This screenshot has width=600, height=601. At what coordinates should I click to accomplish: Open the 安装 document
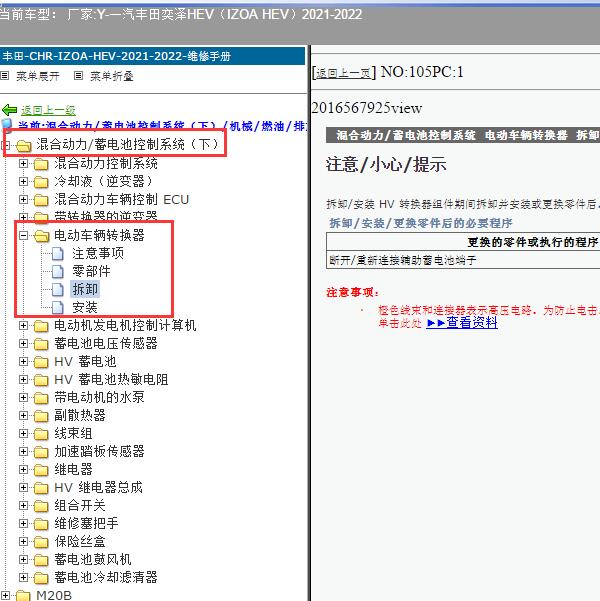coord(85,307)
